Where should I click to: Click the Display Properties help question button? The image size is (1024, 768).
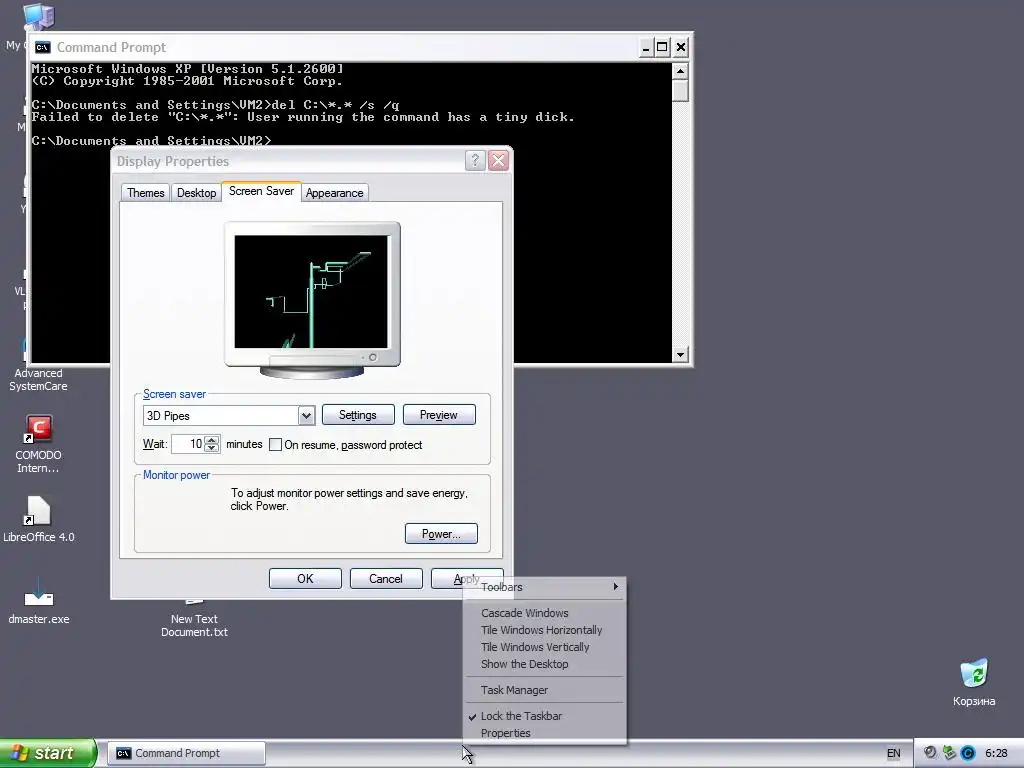tap(475, 161)
